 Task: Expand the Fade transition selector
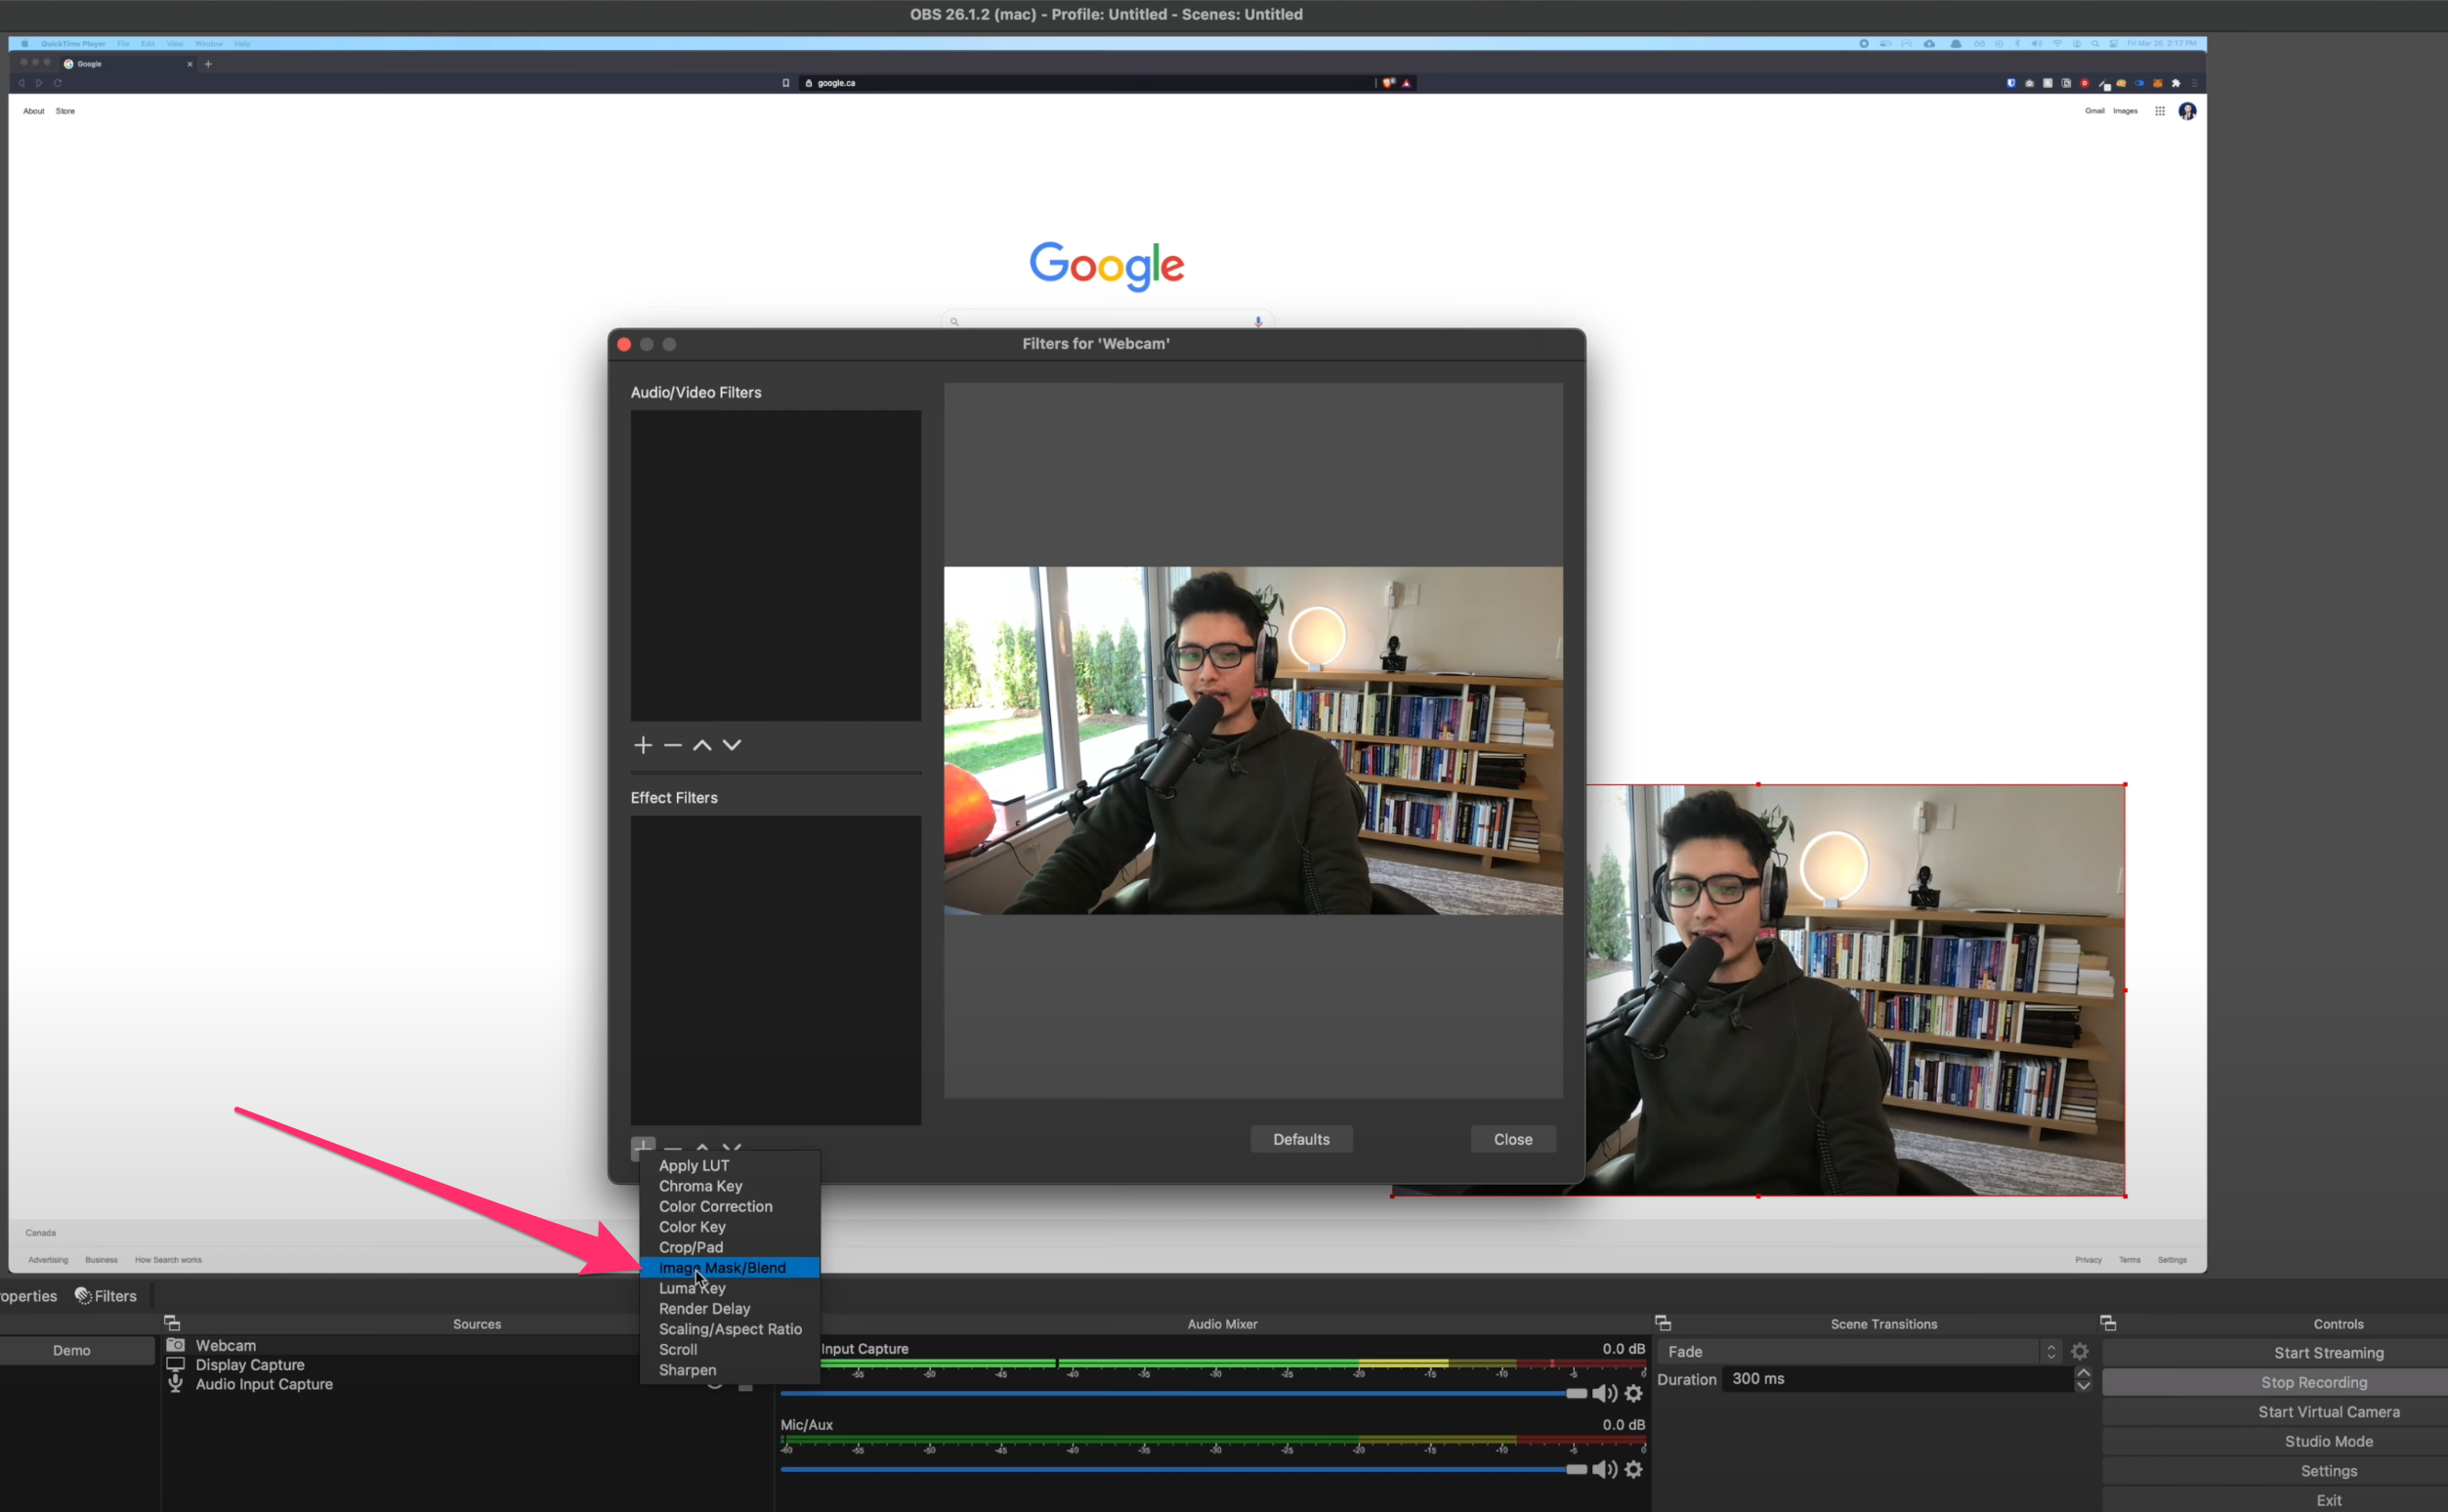[x=2049, y=1351]
